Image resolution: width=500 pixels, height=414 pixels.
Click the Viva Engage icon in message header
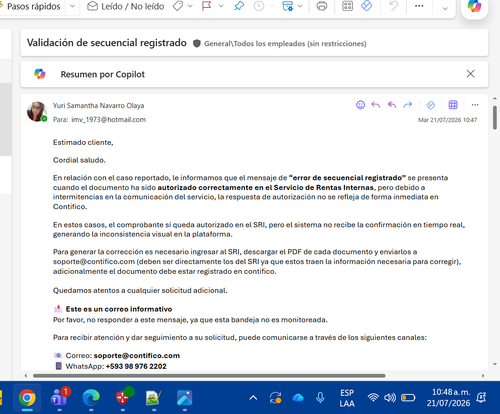[430, 105]
